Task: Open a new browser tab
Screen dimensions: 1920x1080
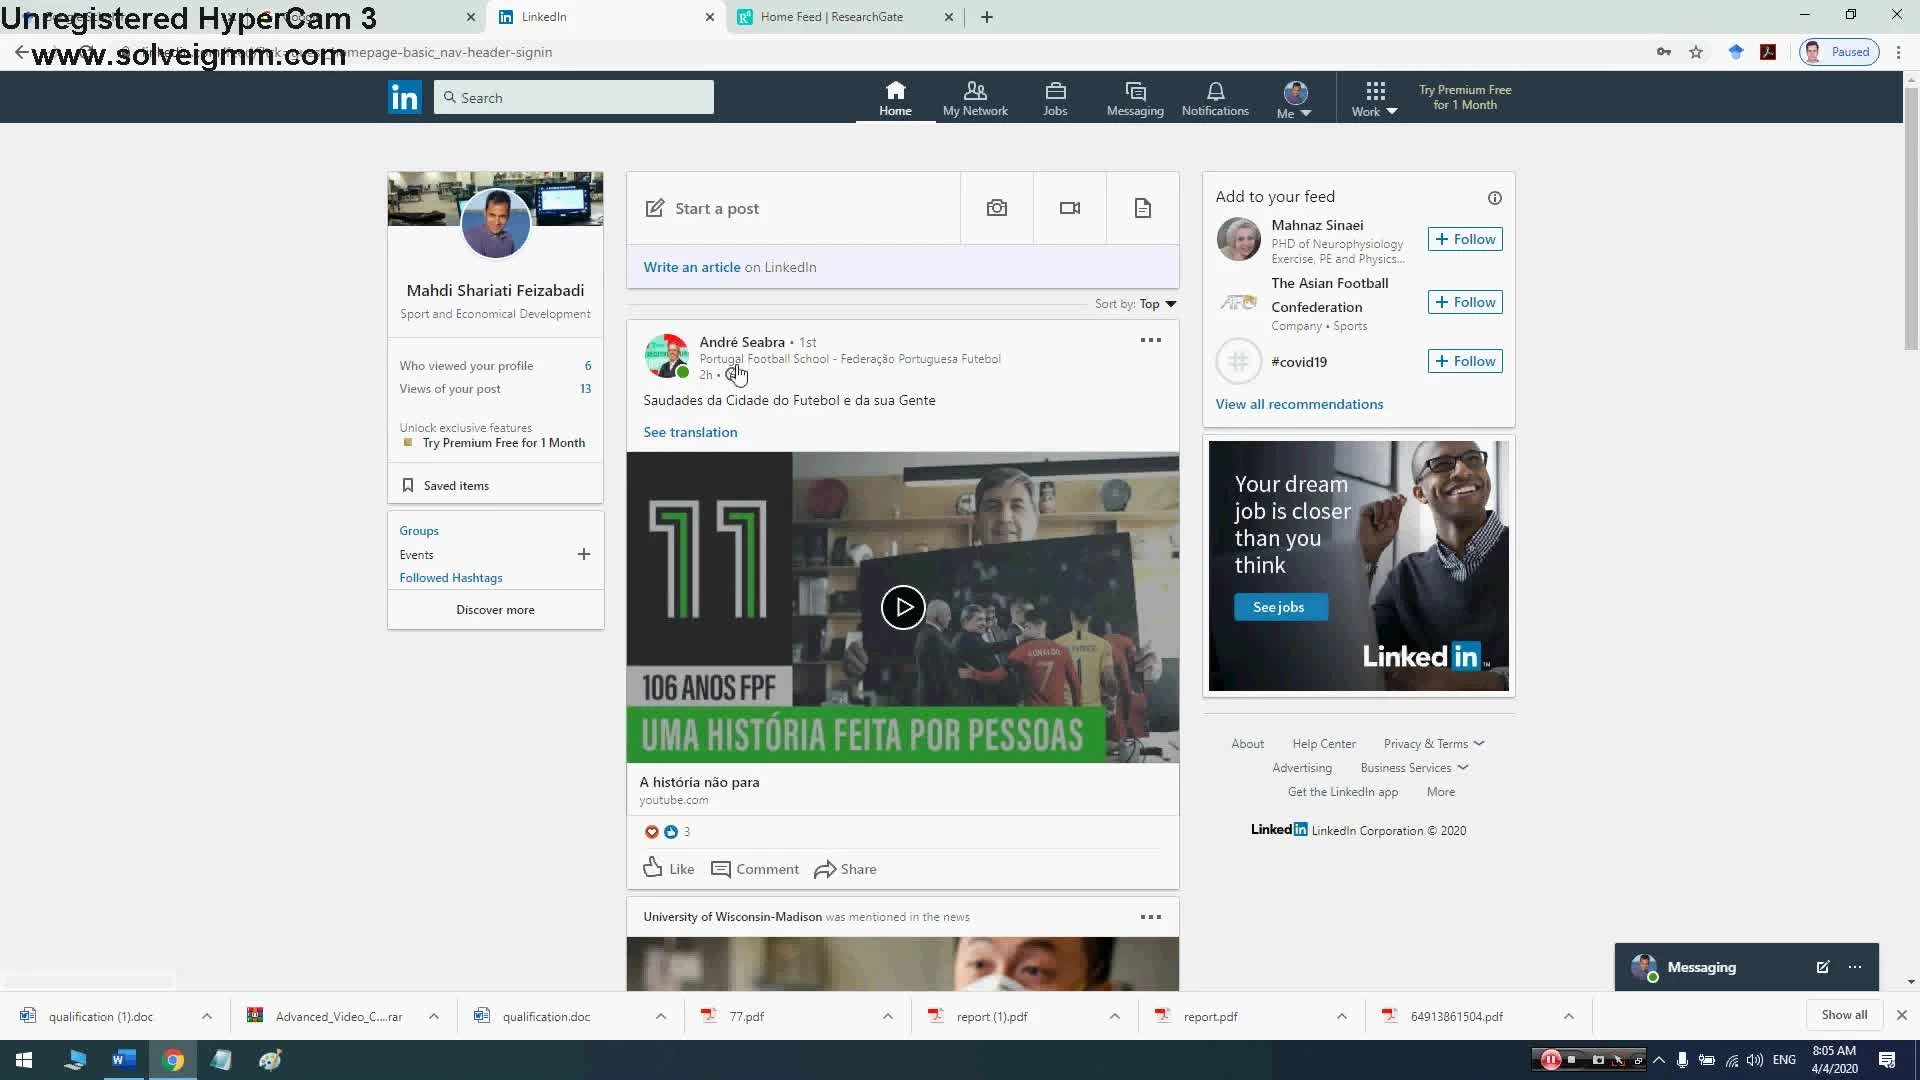Action: [987, 17]
